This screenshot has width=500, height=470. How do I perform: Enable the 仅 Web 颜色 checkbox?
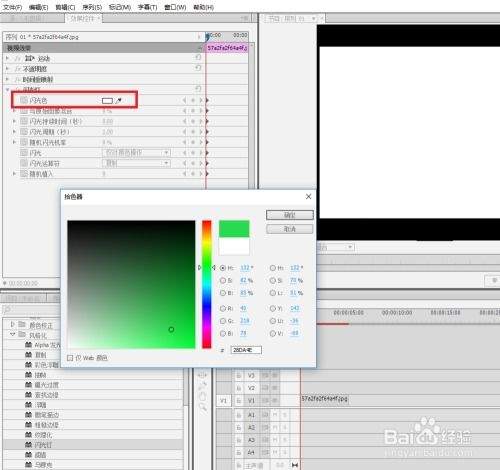70,358
